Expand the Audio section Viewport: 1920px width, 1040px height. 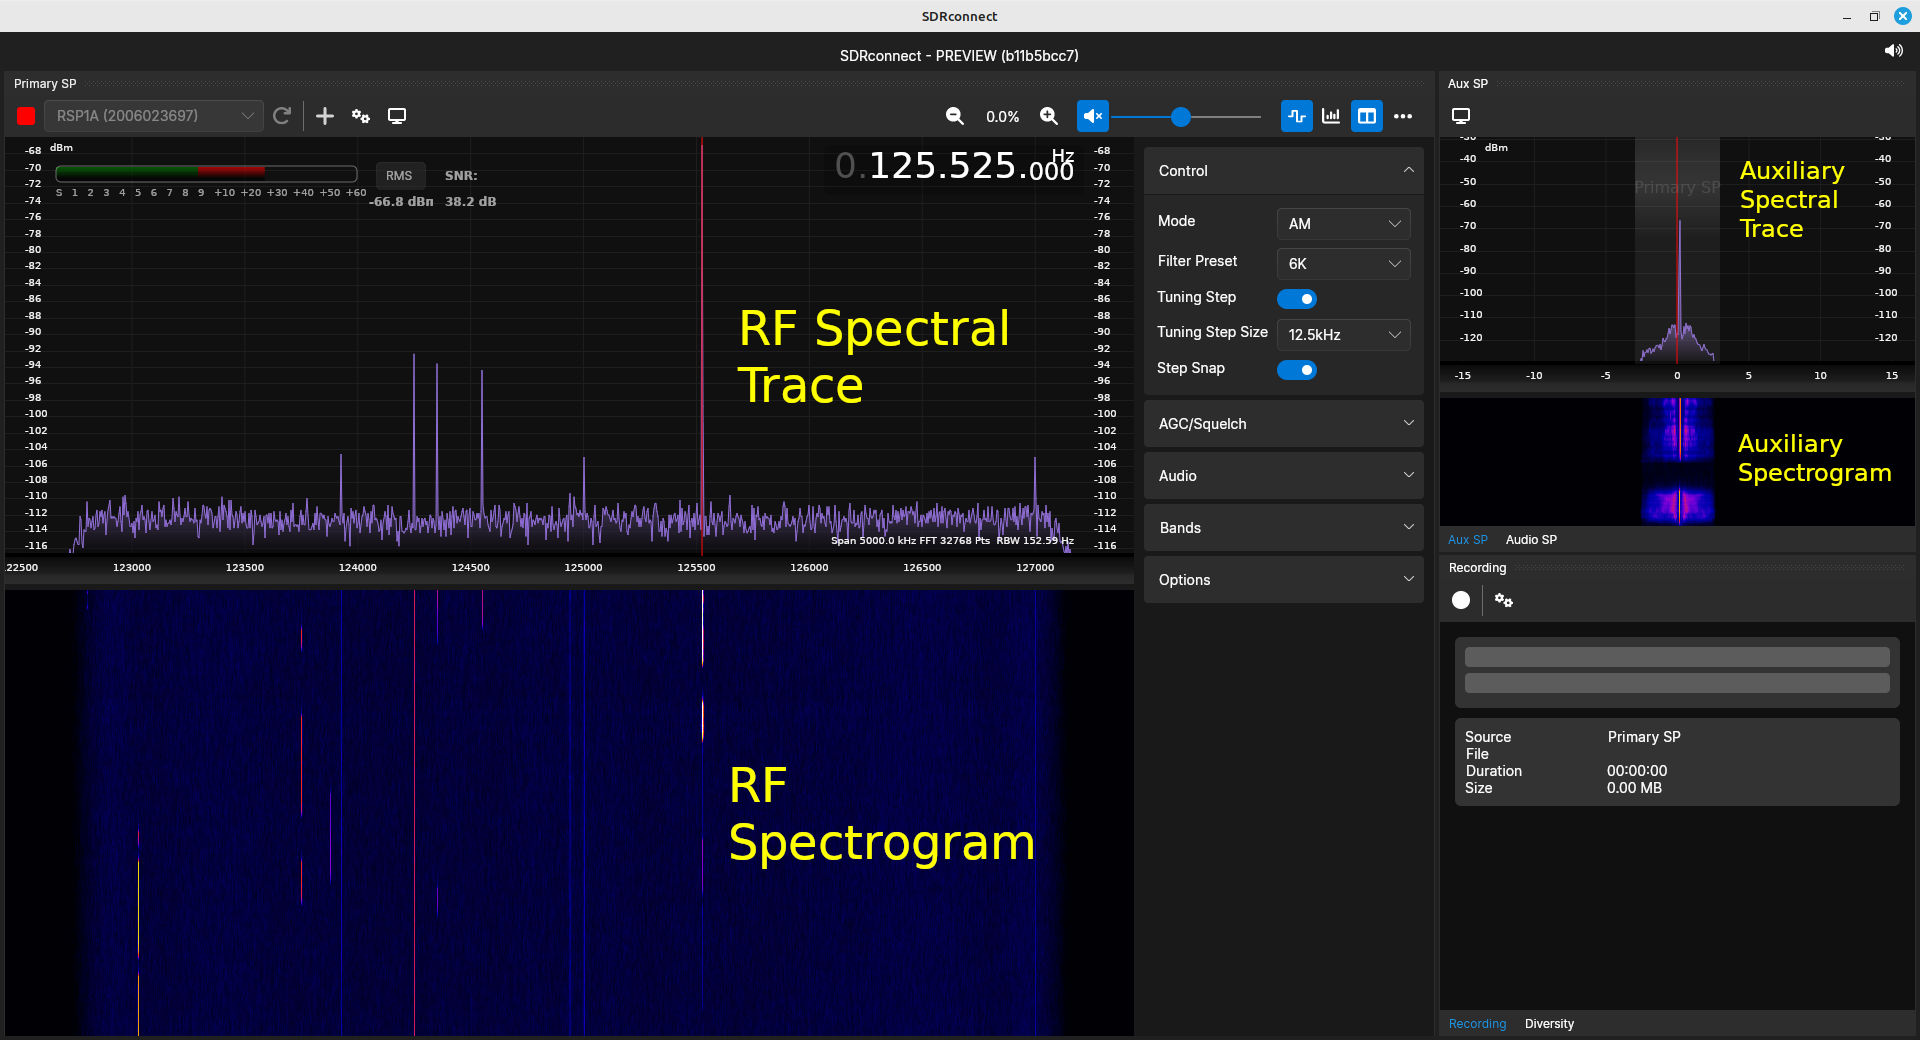tap(1283, 476)
